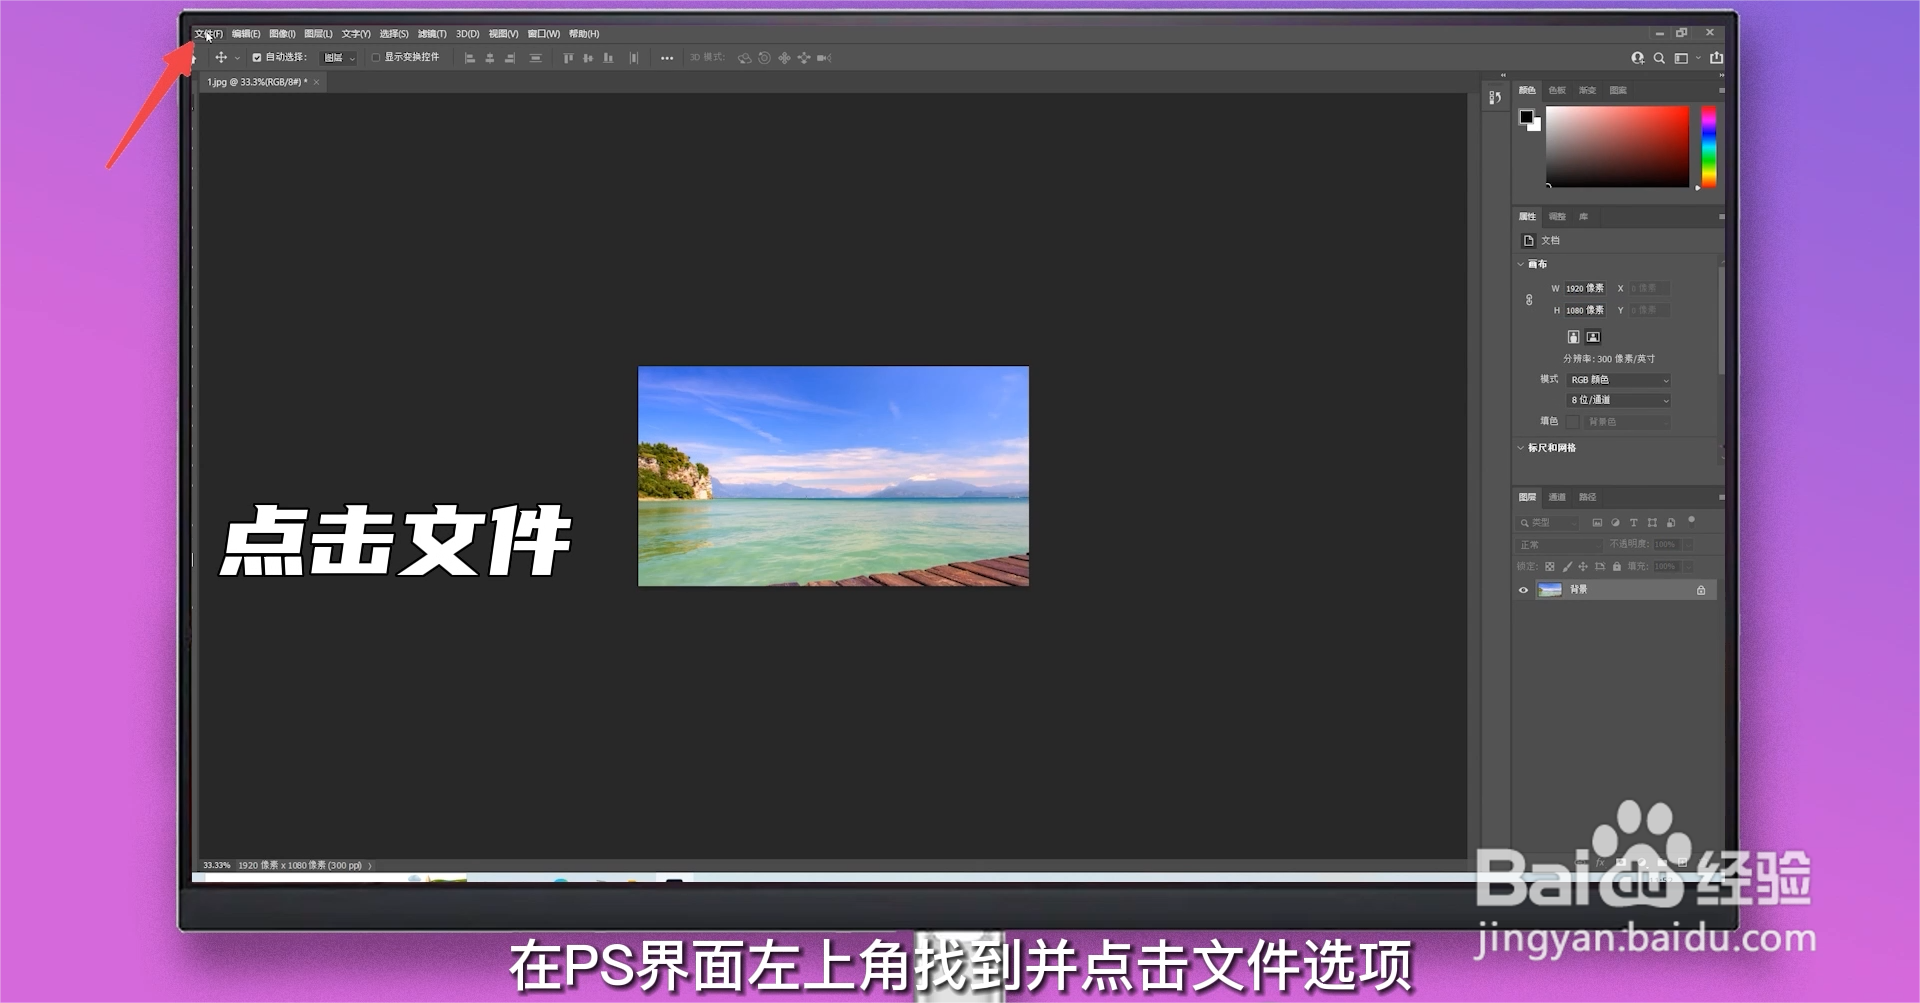Click the 3D slide camera icon
1920x1003 pixels.
(x=804, y=58)
